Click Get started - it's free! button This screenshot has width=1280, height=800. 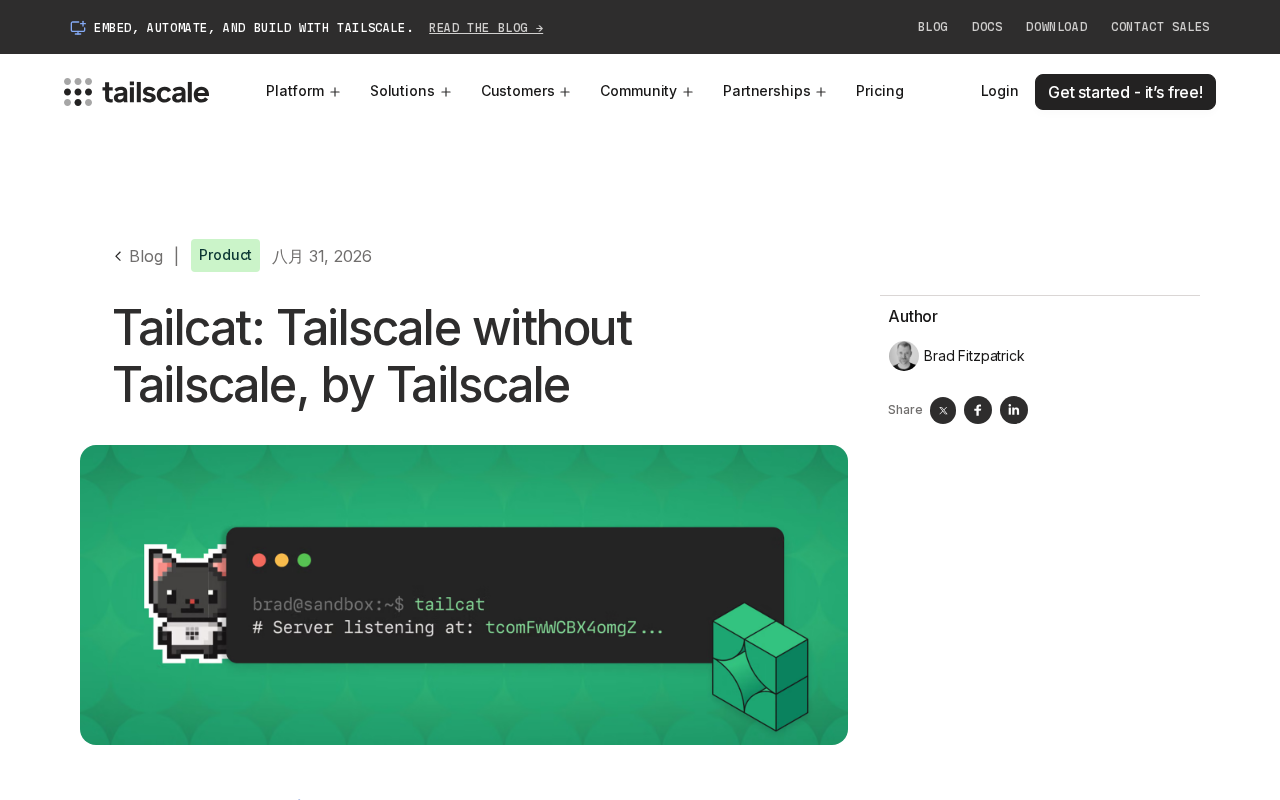tap(1125, 92)
